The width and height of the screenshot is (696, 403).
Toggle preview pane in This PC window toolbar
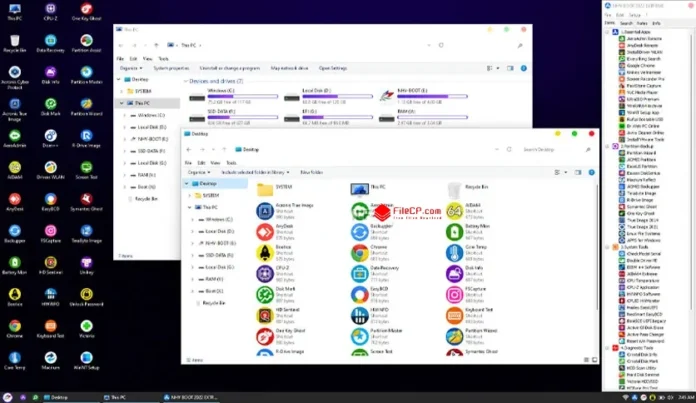click(510, 68)
